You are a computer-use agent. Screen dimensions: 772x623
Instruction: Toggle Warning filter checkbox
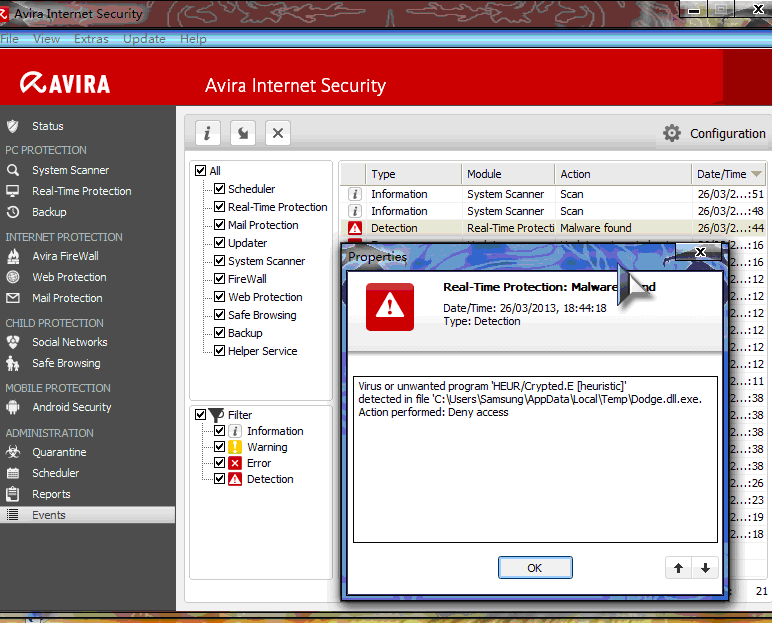click(x=220, y=447)
